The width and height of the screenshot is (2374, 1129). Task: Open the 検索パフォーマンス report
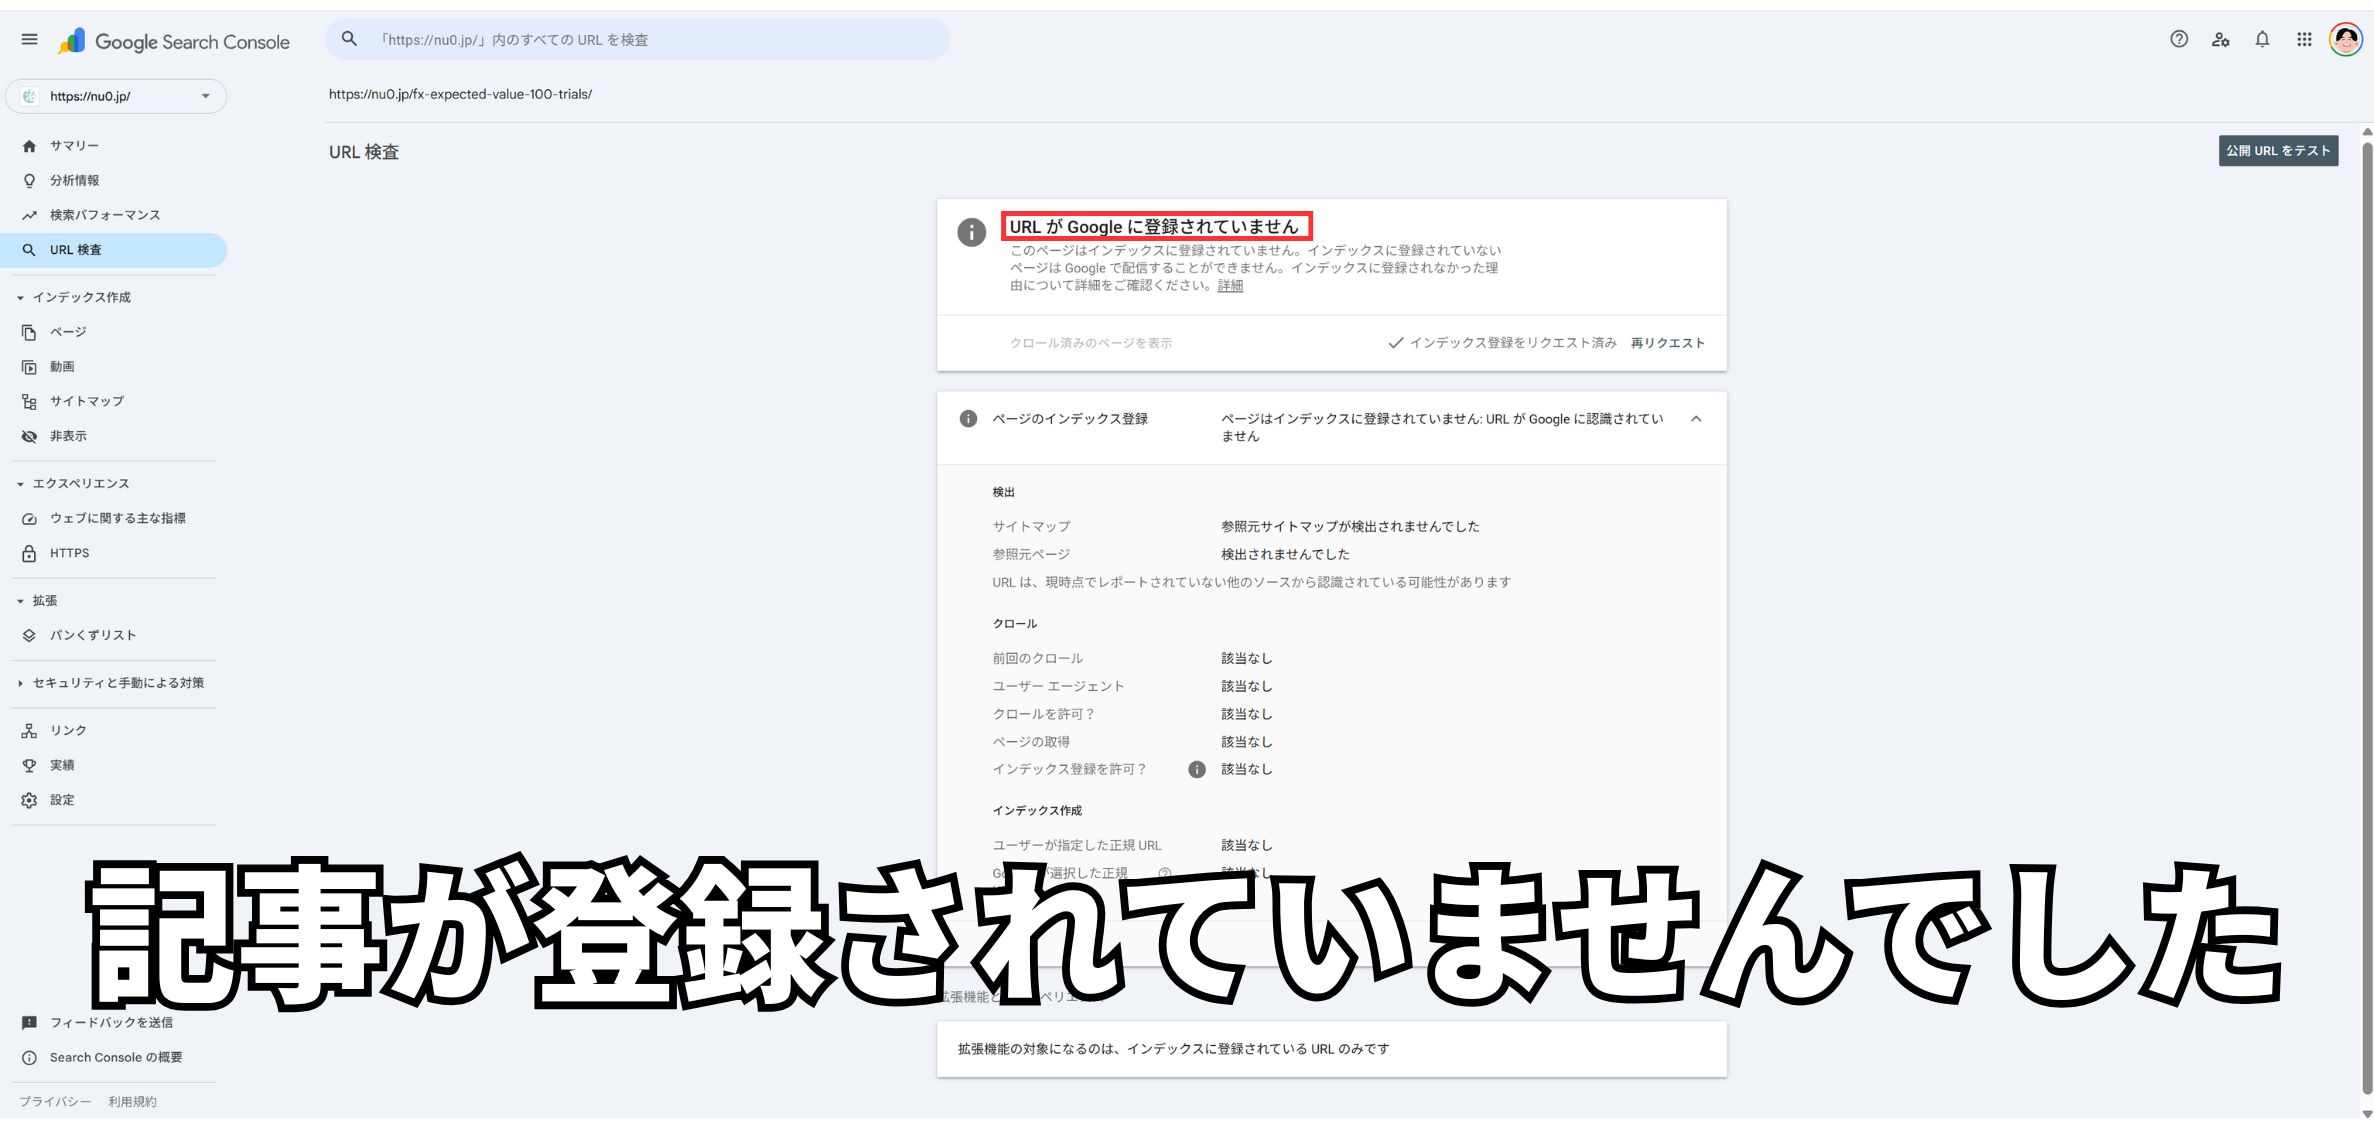point(104,214)
